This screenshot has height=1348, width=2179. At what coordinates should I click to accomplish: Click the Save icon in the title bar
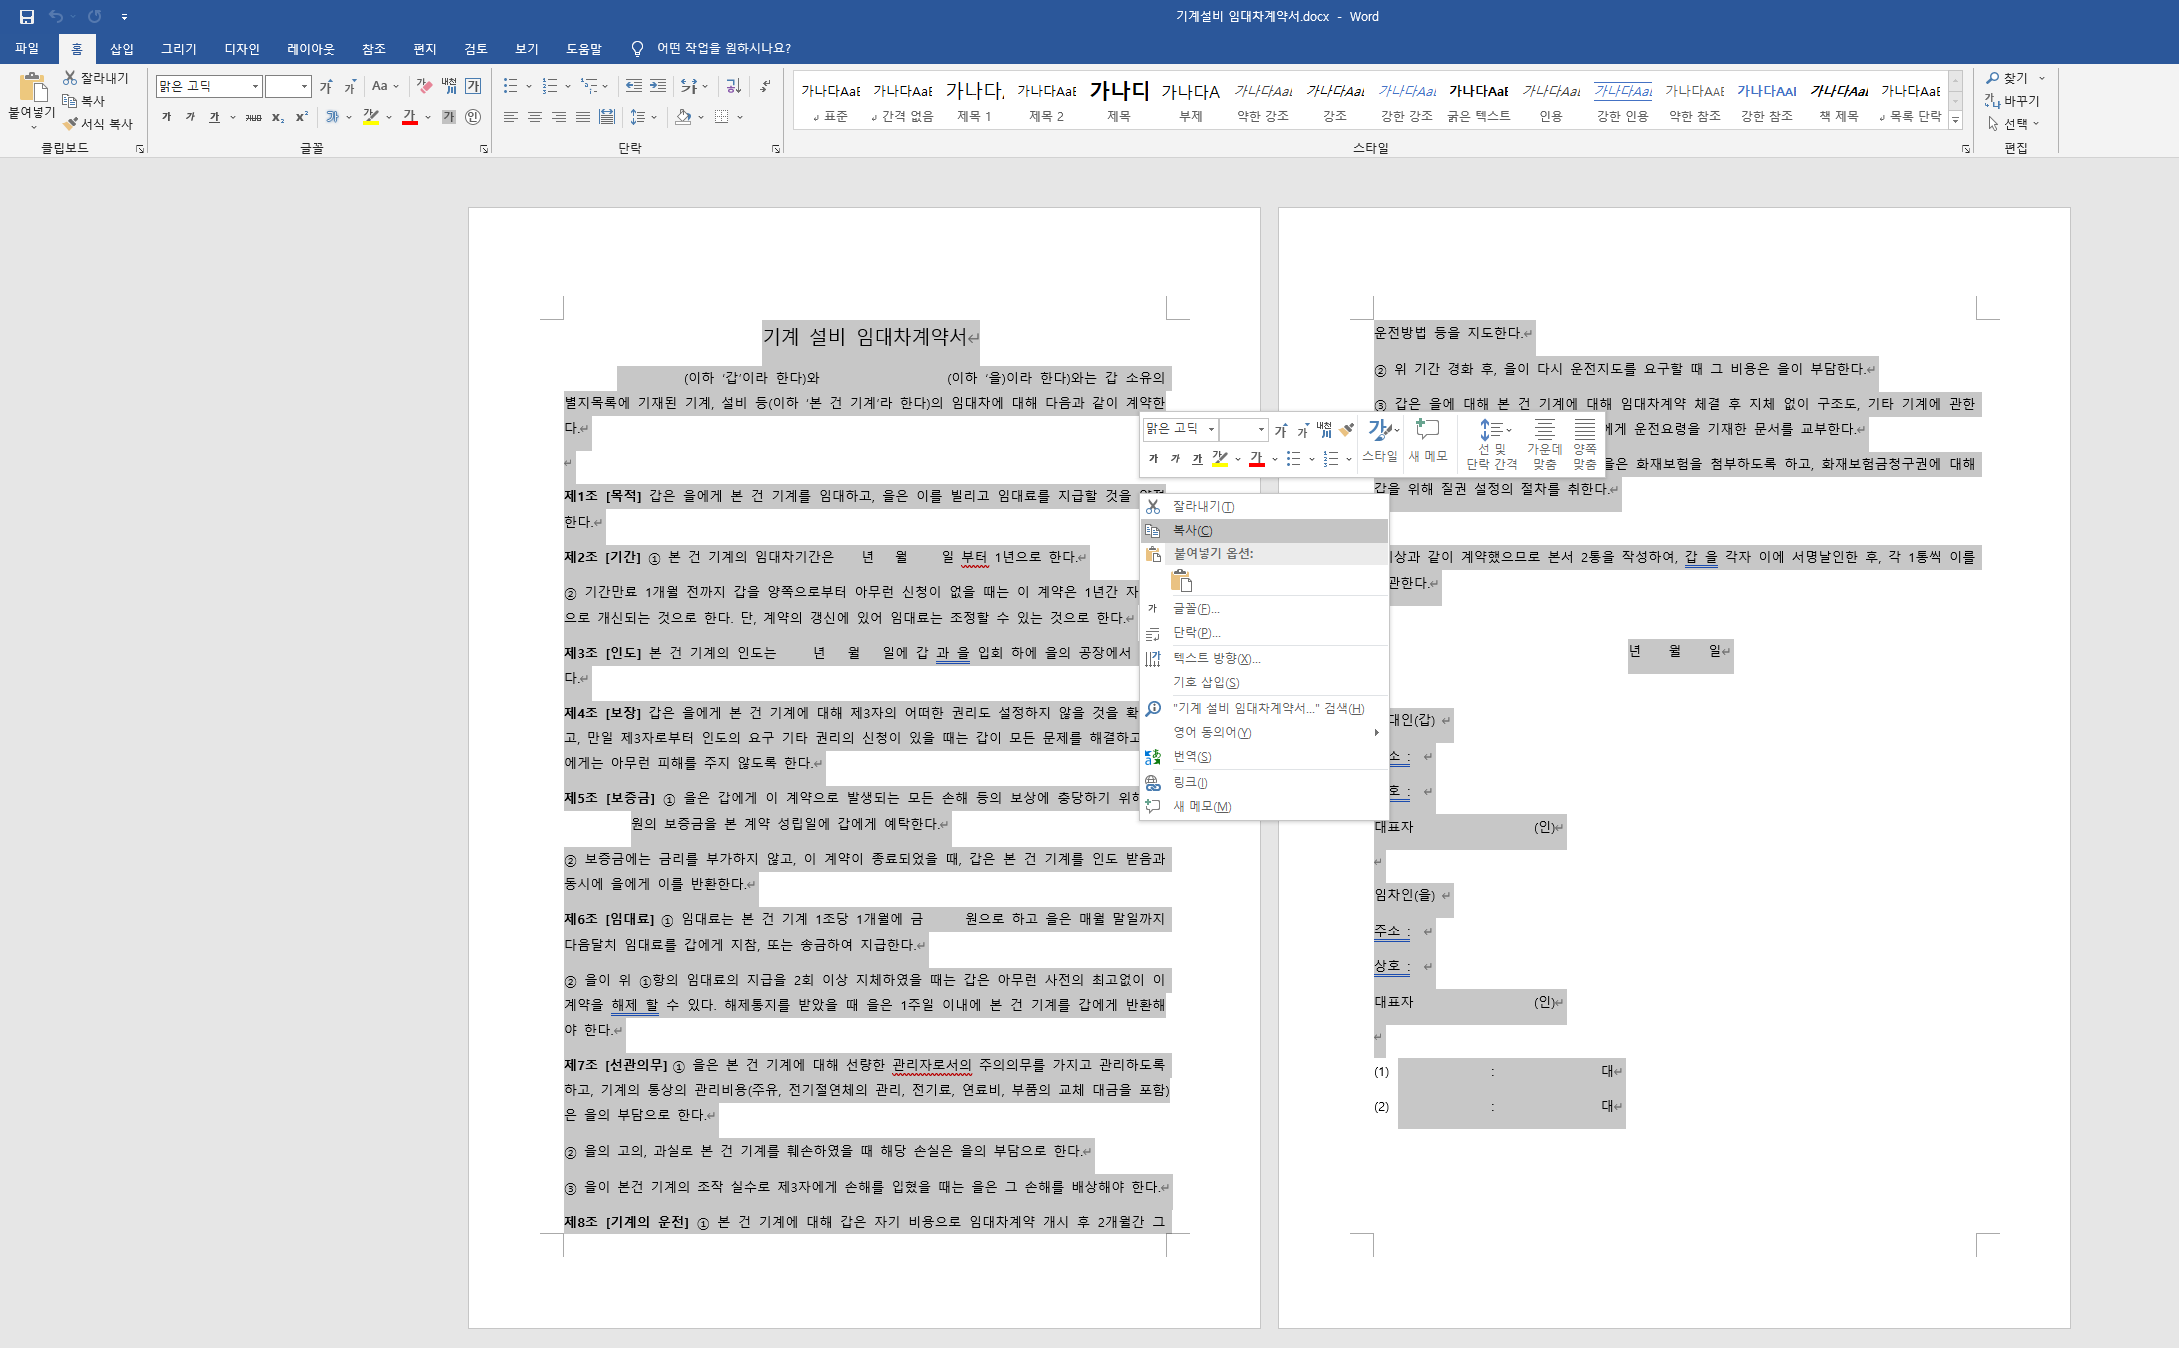(x=26, y=16)
